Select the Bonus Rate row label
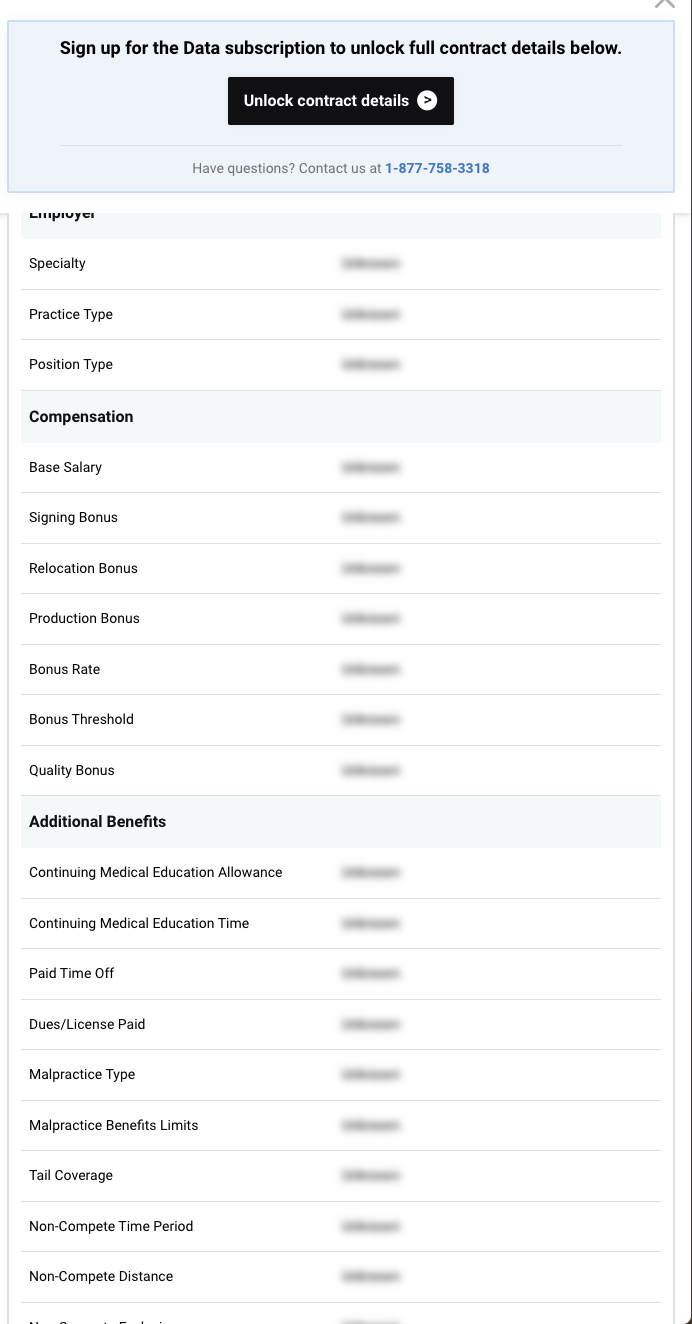 (x=64, y=669)
